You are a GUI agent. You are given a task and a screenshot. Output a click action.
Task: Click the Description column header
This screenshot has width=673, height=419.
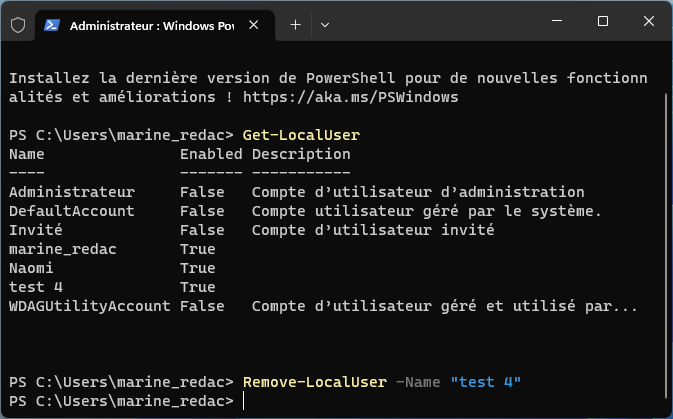coord(301,154)
